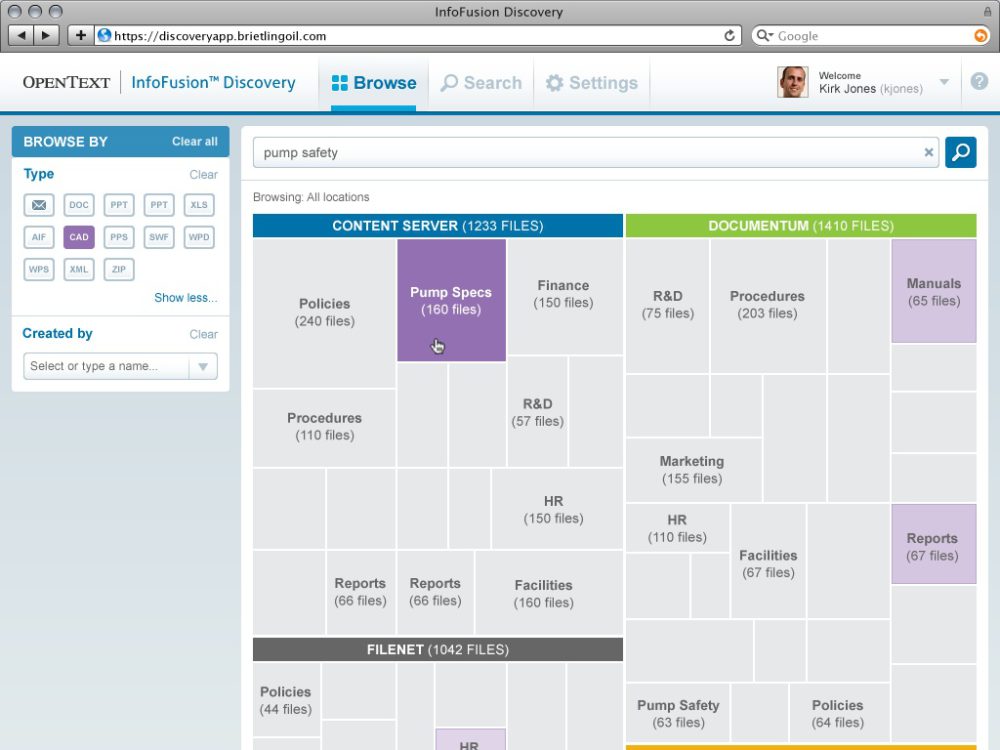1000x750 pixels.
Task: Toggle XML file type filter
Action: [x=79, y=269]
